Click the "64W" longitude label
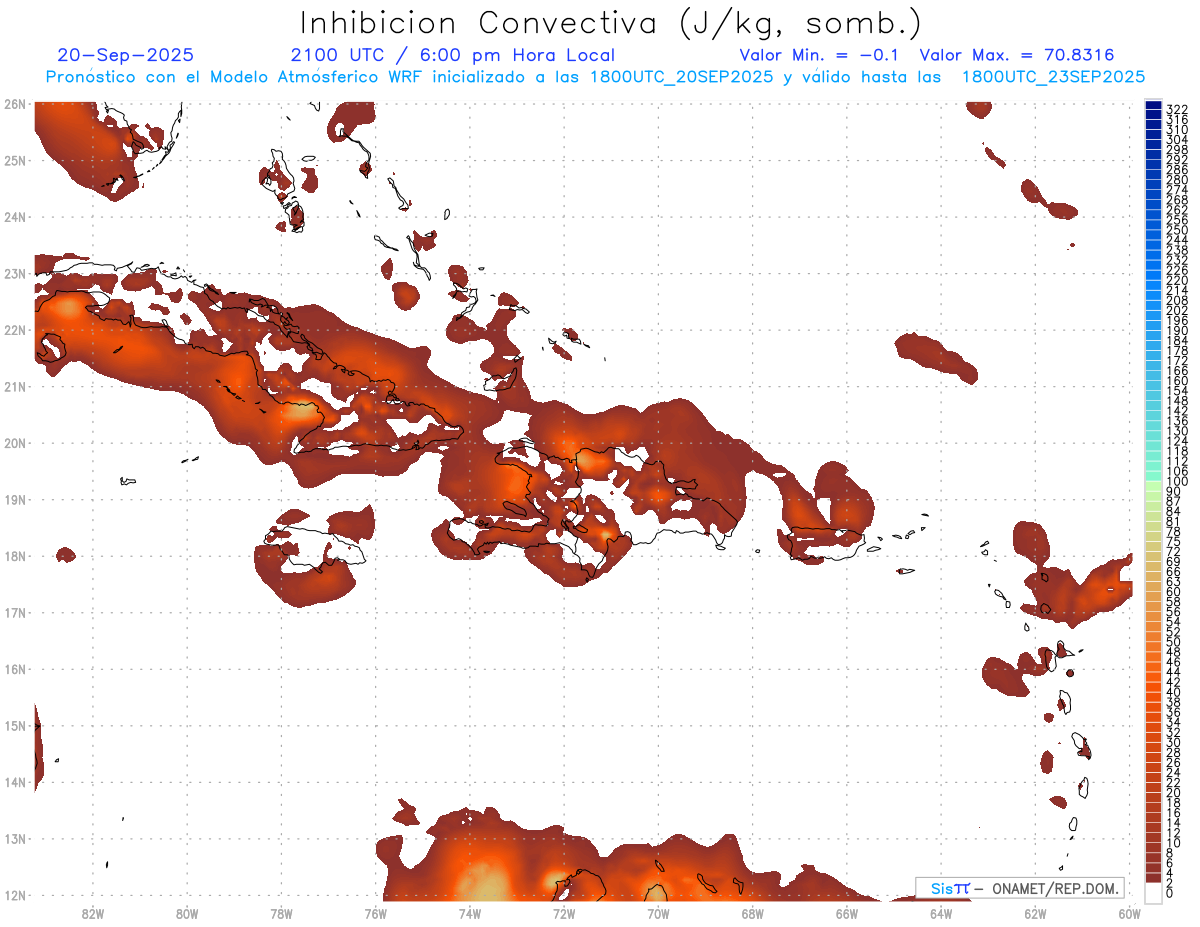Viewport: 1200px width, 927px height. coord(941,913)
